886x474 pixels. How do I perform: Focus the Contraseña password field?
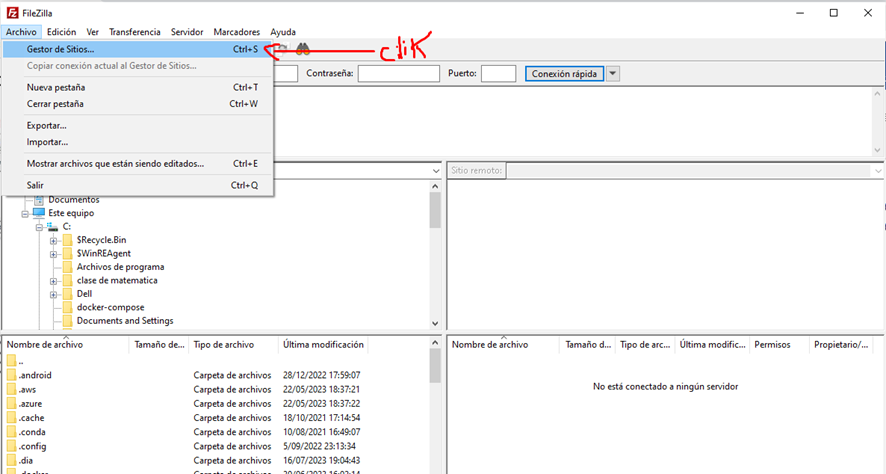coord(399,73)
